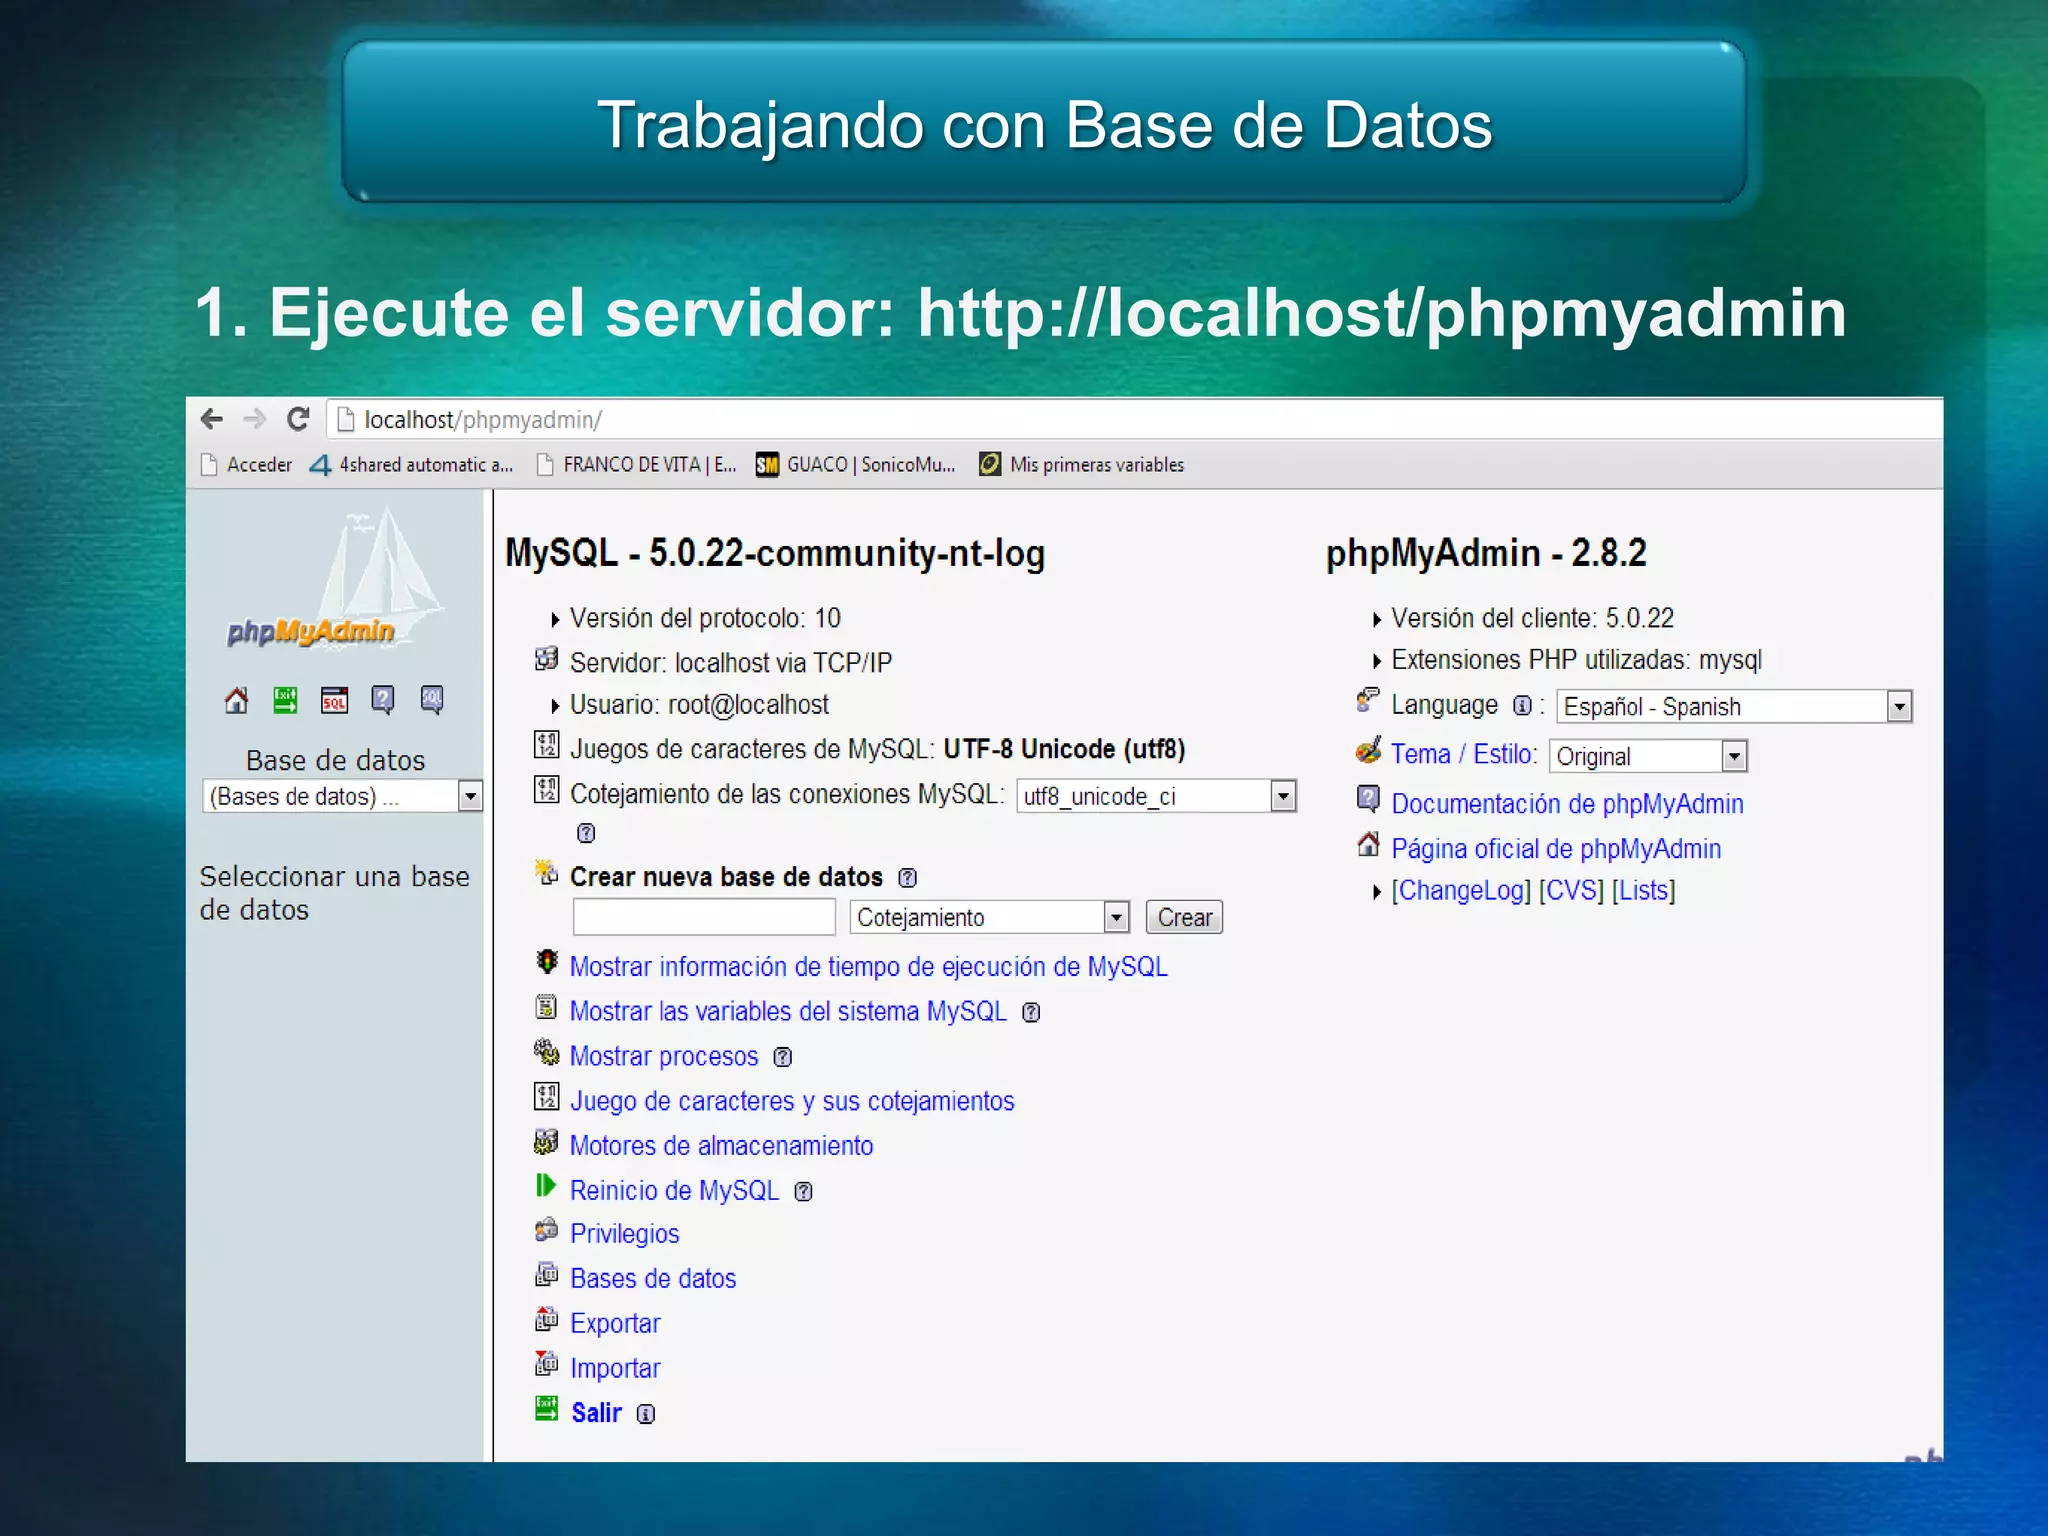Open the Español - Spanish language dropdown
The width and height of the screenshot is (2048, 1536).
click(1734, 707)
